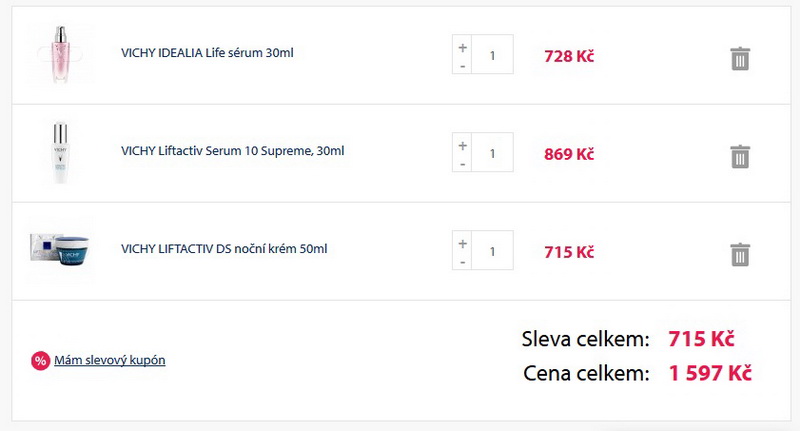Open VICHY LIFTACTIV DS noční krém product
Image resolution: width=800 pixels, height=431 pixels.
click(x=224, y=248)
